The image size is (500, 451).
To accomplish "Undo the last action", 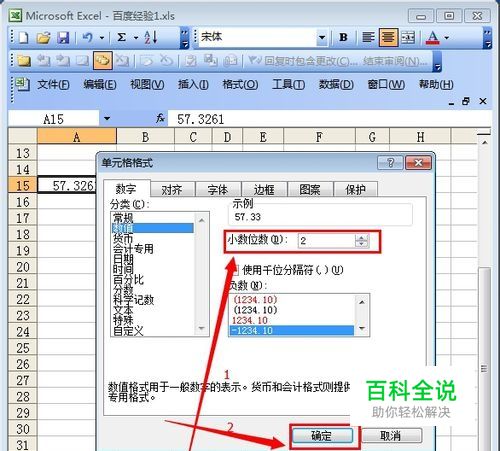I will pyautogui.click(x=87, y=37).
